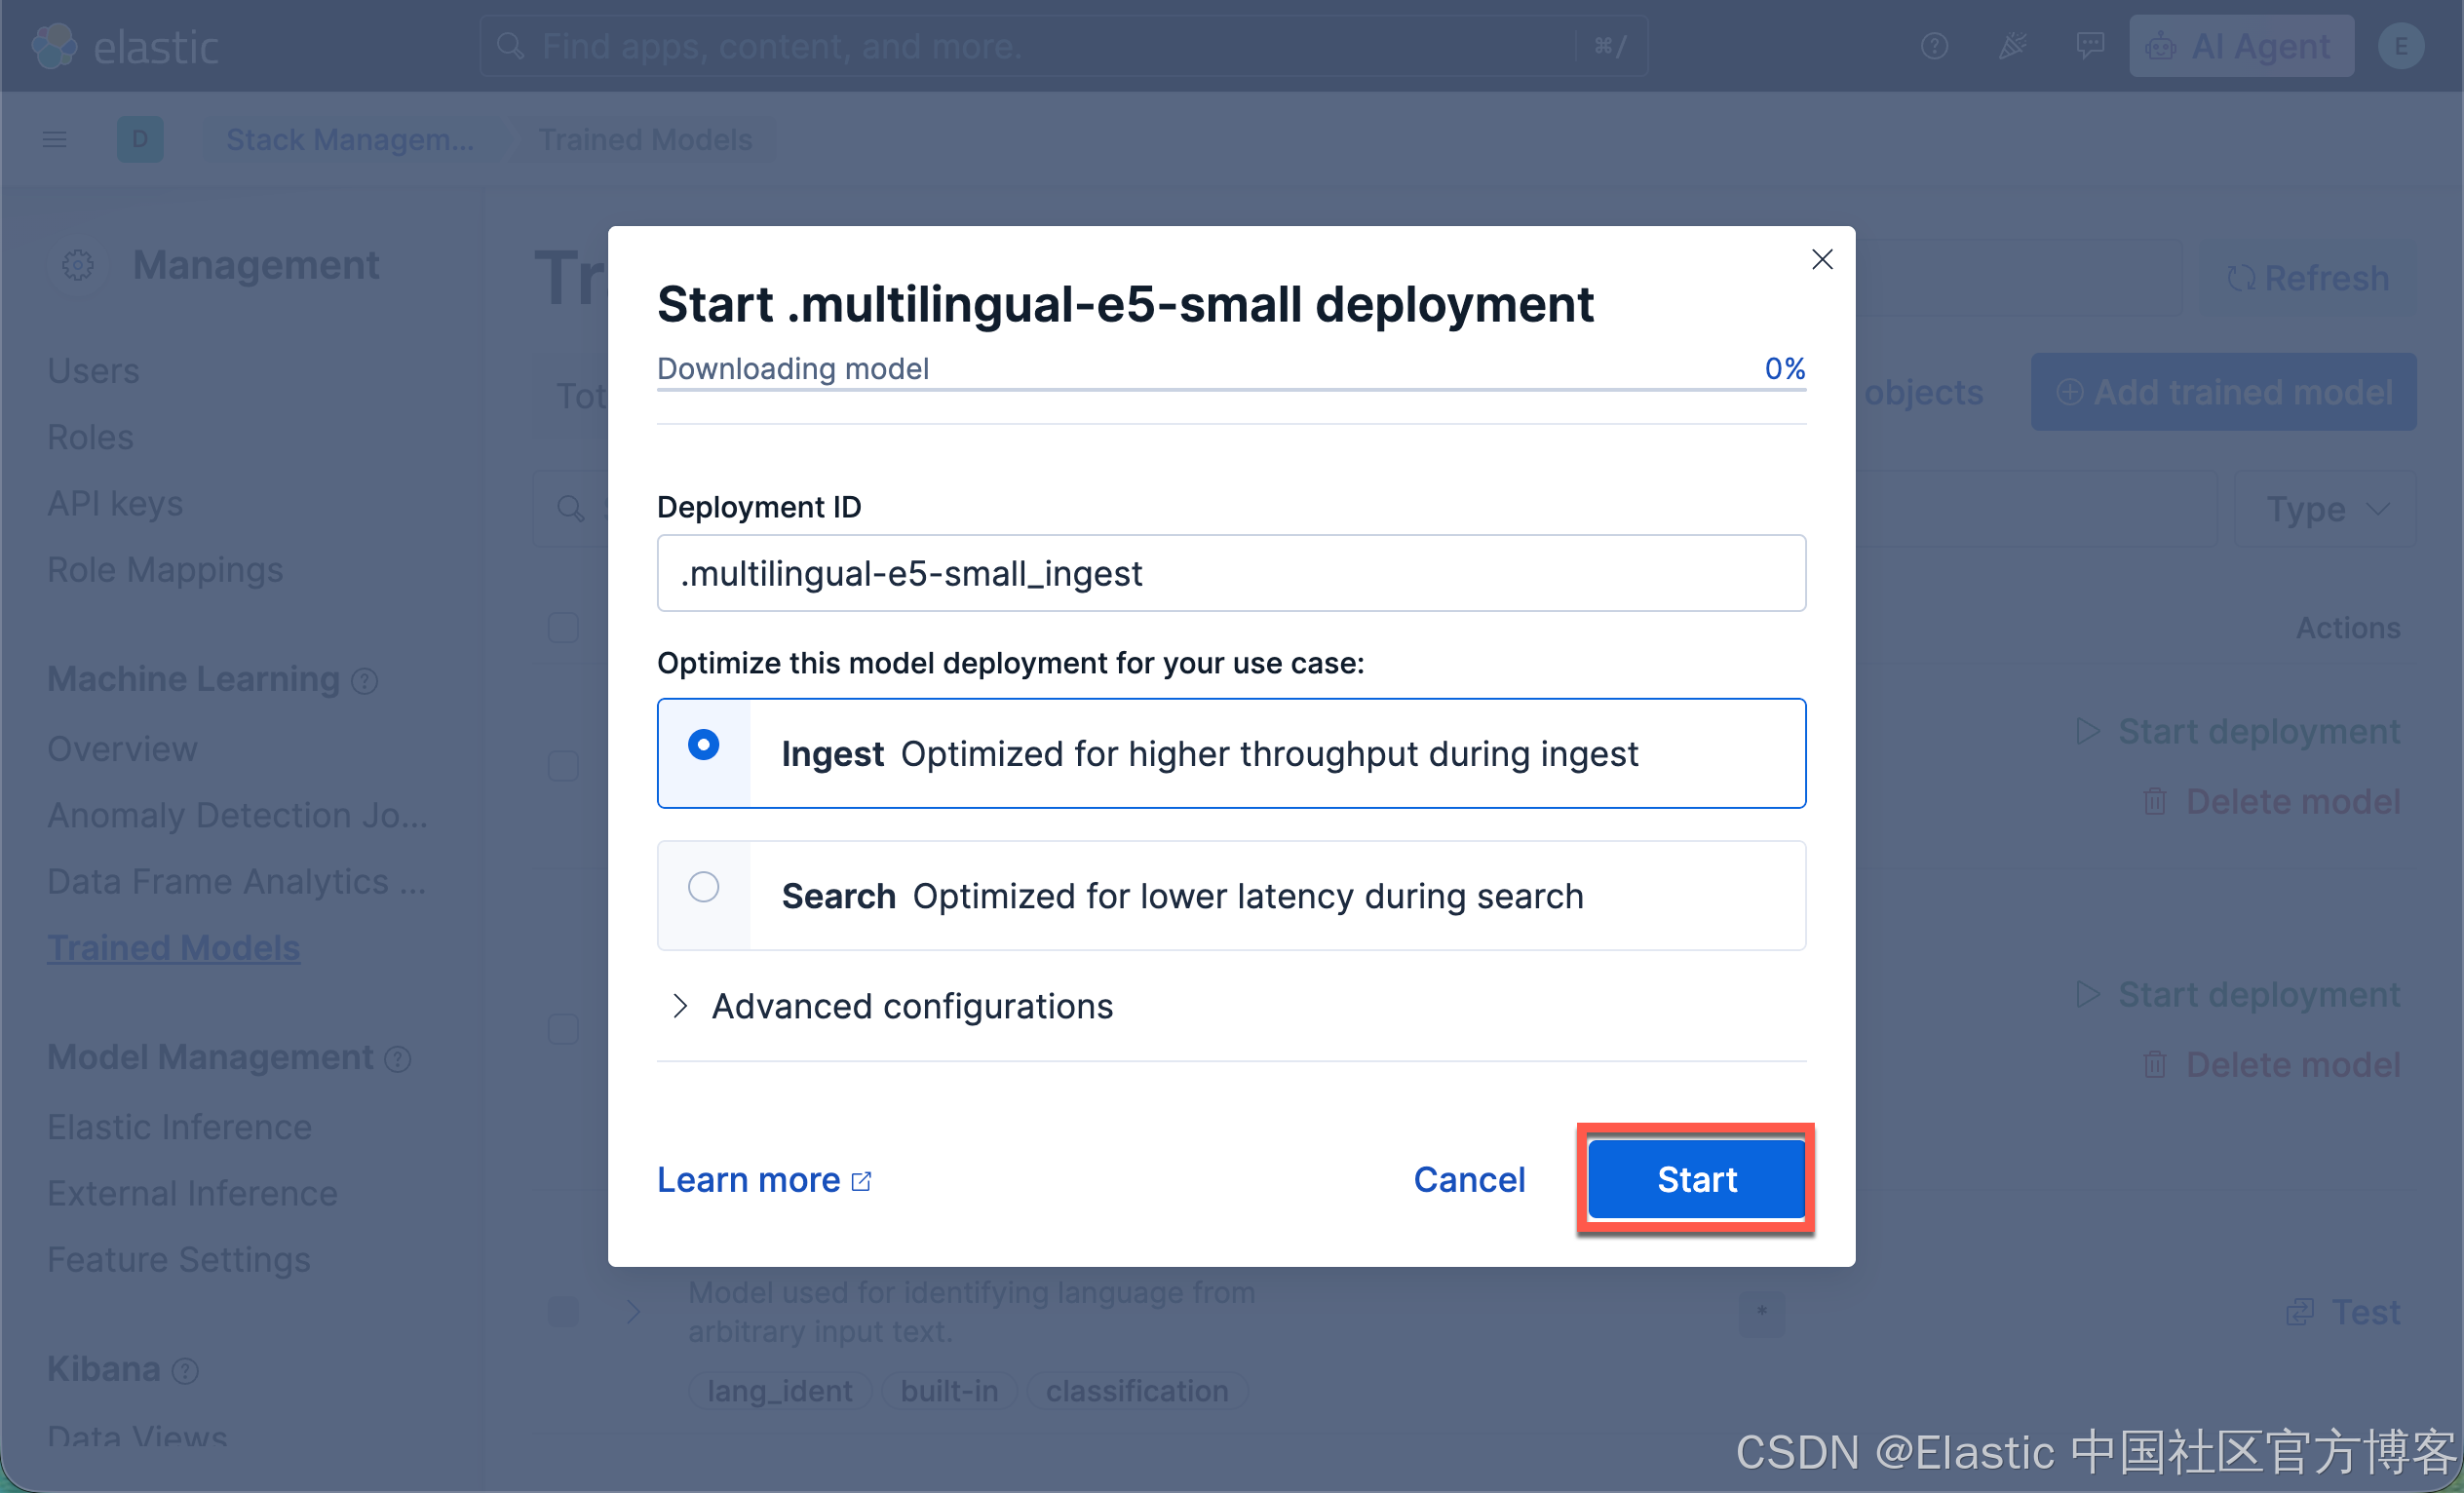Go to Roles in Management sidebar

(x=90, y=437)
